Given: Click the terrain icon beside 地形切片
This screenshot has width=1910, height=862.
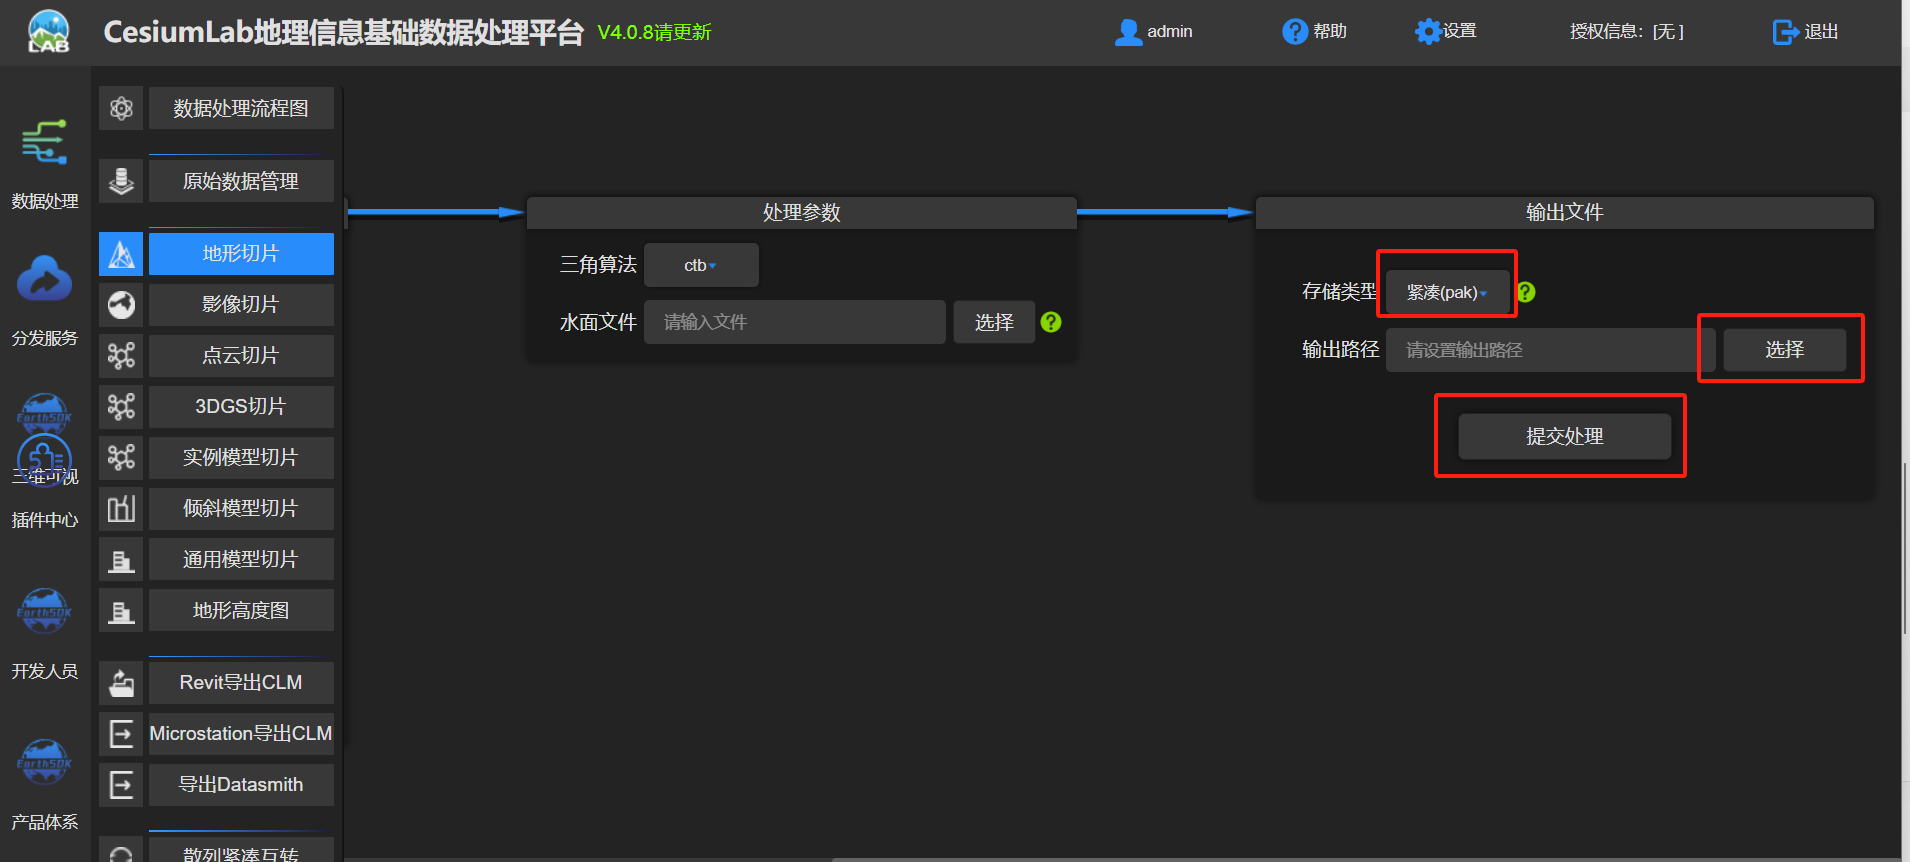Looking at the screenshot, I should coord(121,254).
